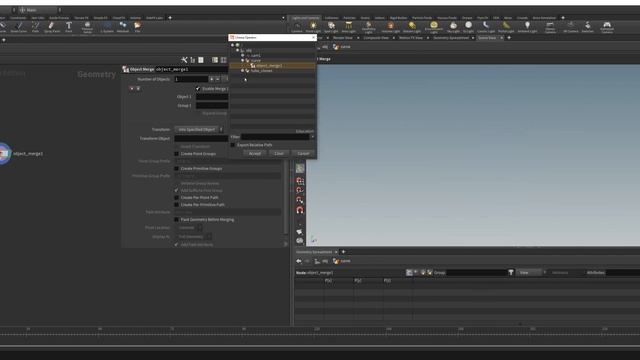
Task: Select the Draw Curve shelf tool
Action: click(19, 27)
